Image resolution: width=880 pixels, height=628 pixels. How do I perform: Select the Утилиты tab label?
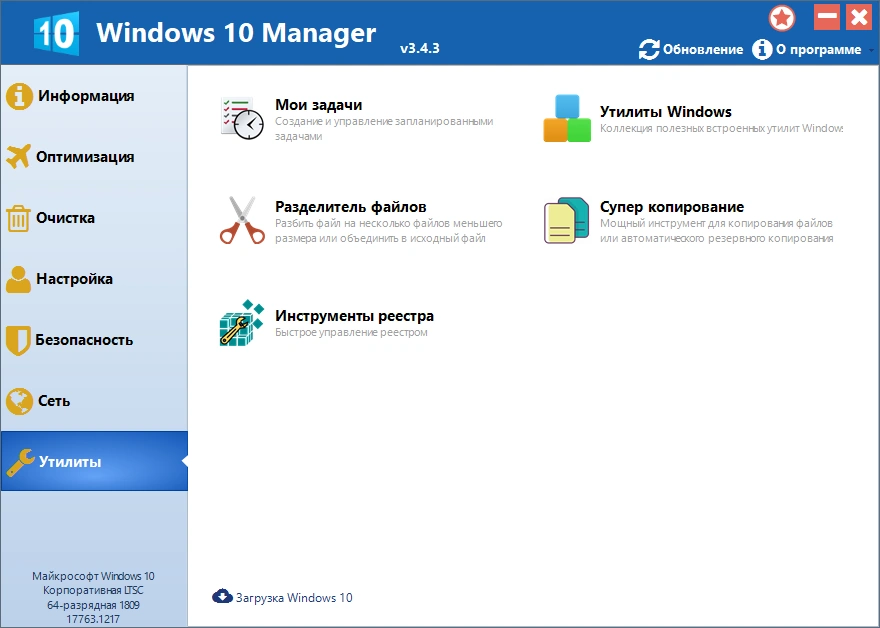[x=70, y=462]
